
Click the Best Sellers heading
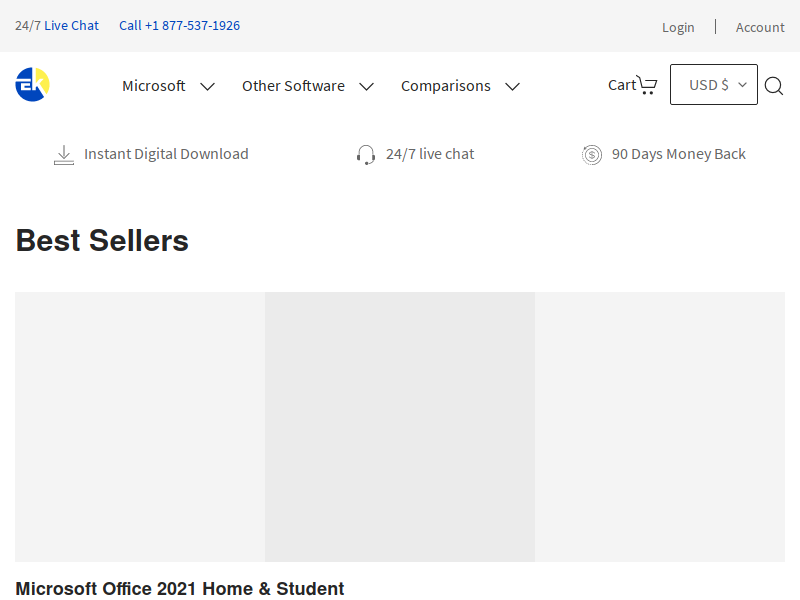pos(102,240)
